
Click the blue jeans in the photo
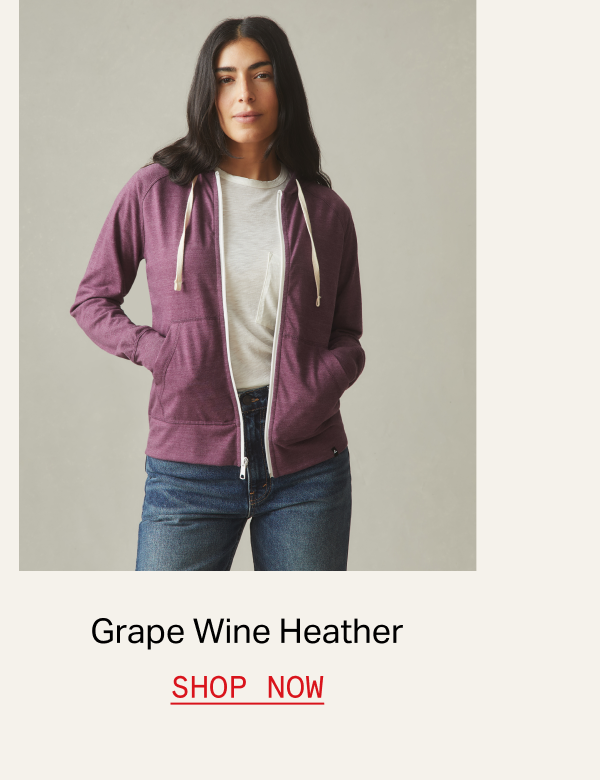pyautogui.click(x=243, y=517)
